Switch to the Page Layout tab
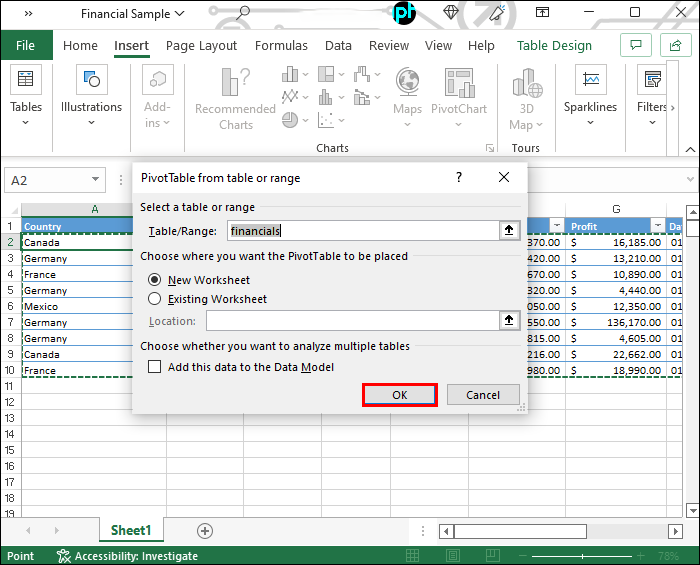Viewport: 700px width, 565px height. point(201,46)
